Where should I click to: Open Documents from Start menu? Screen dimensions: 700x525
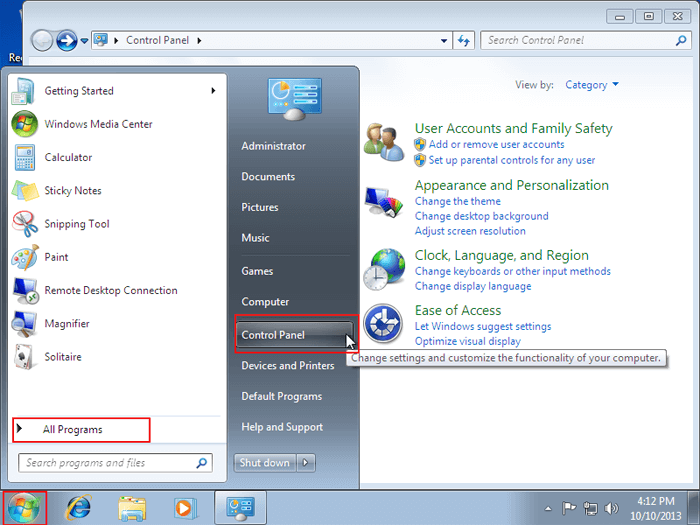[x=268, y=177]
